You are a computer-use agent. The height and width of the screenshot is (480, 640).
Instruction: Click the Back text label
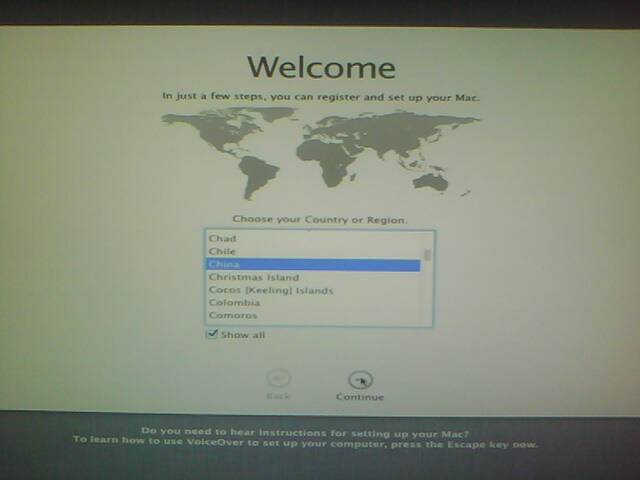click(279, 397)
